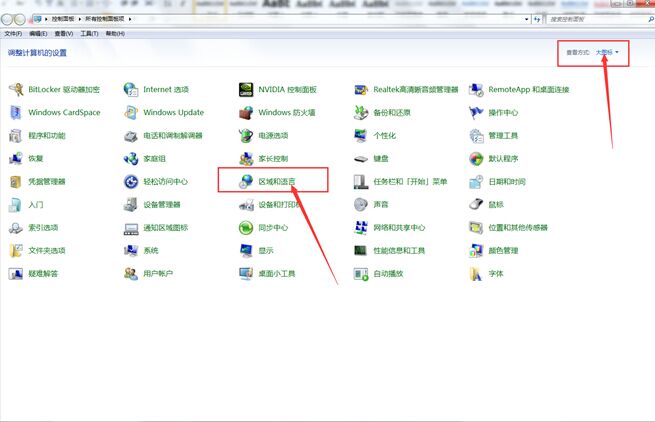Click the 颜色管理 (Color Management) link
This screenshot has height=422, width=655.
(x=503, y=251)
